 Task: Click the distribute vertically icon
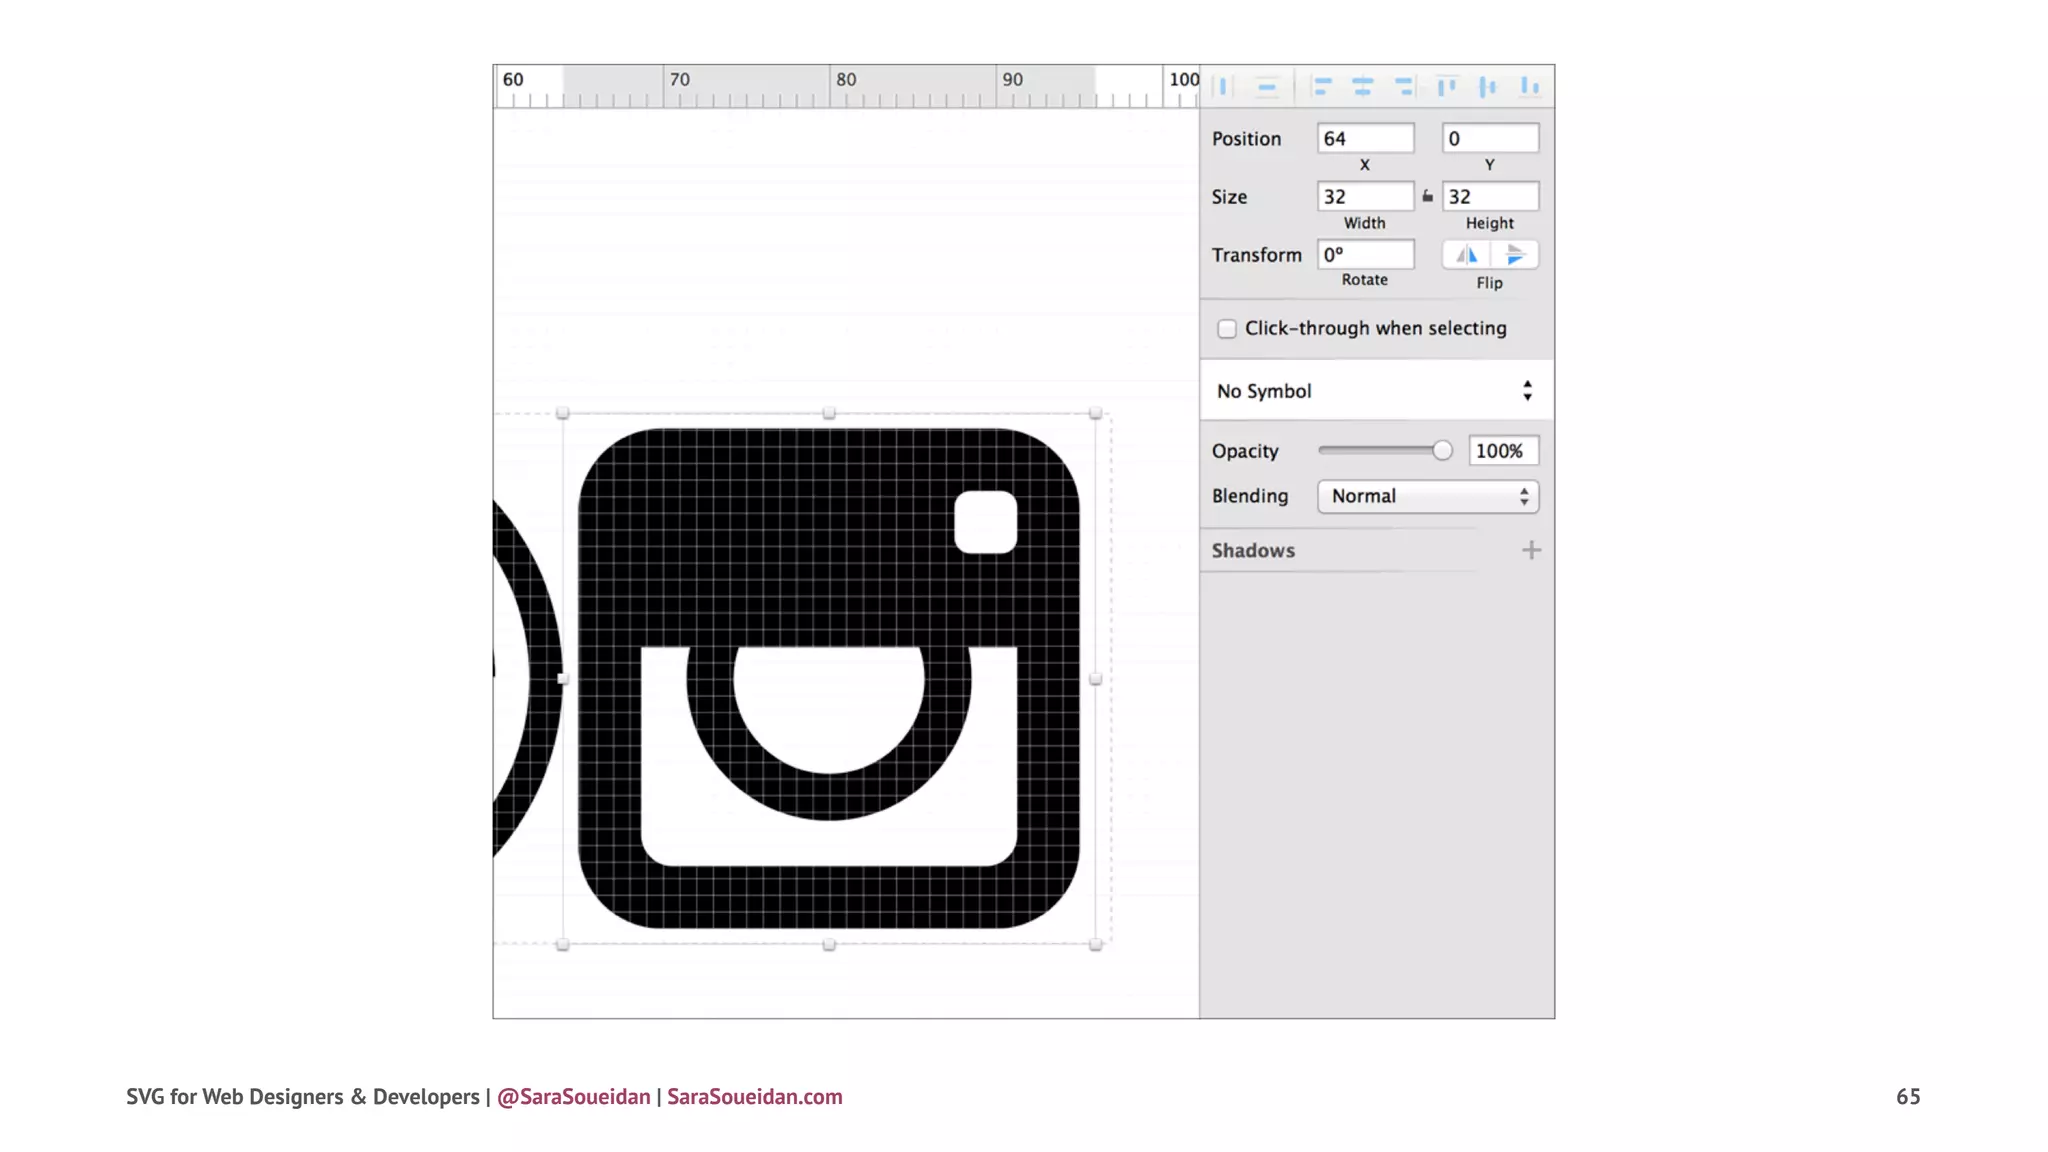pos(1266,87)
